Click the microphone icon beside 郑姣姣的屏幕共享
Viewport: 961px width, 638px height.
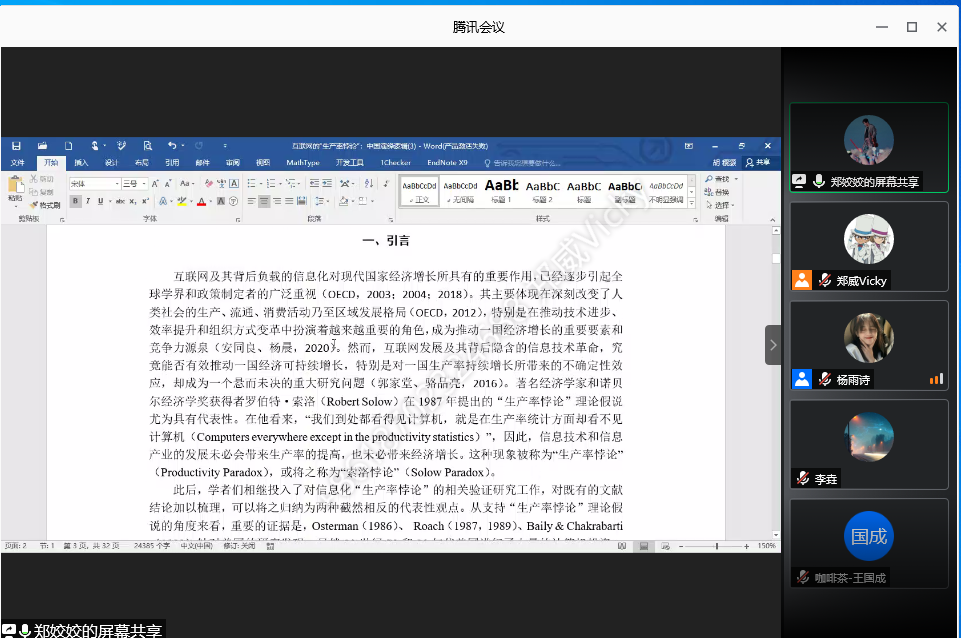819,182
